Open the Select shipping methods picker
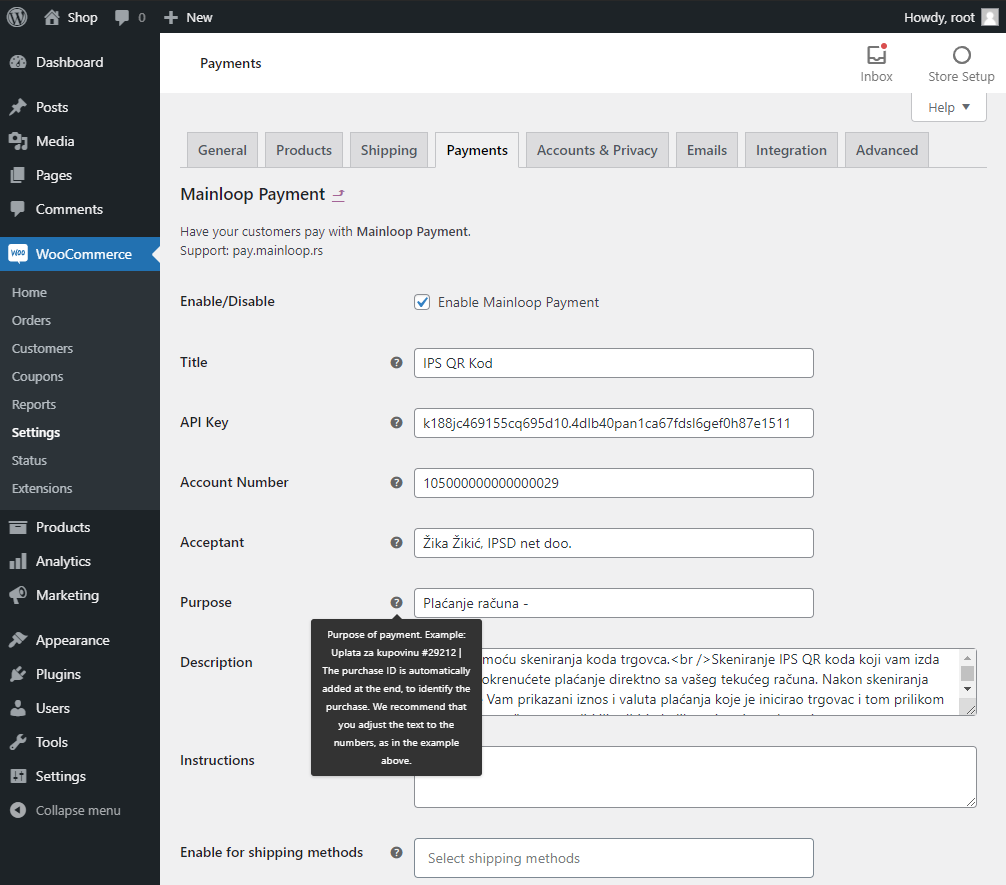The height and width of the screenshot is (885, 1006). point(613,858)
